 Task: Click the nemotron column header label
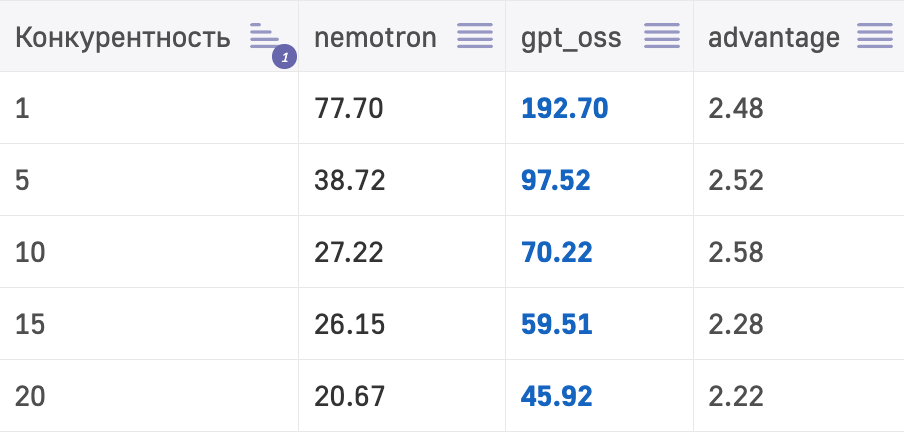[x=375, y=38]
